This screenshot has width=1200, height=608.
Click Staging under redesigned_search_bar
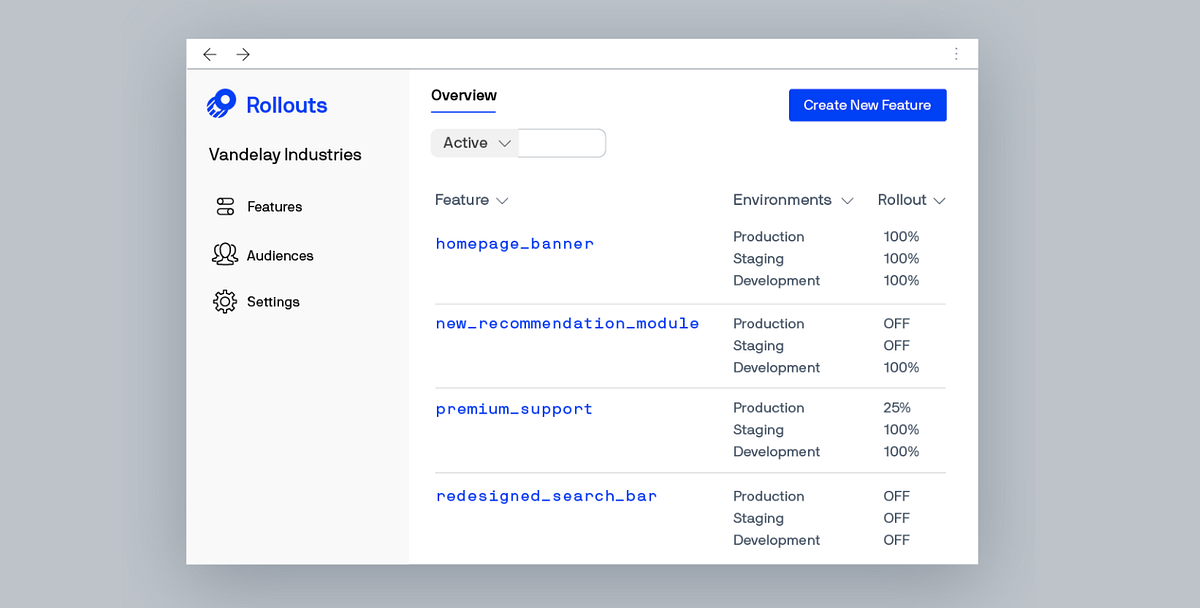758,518
